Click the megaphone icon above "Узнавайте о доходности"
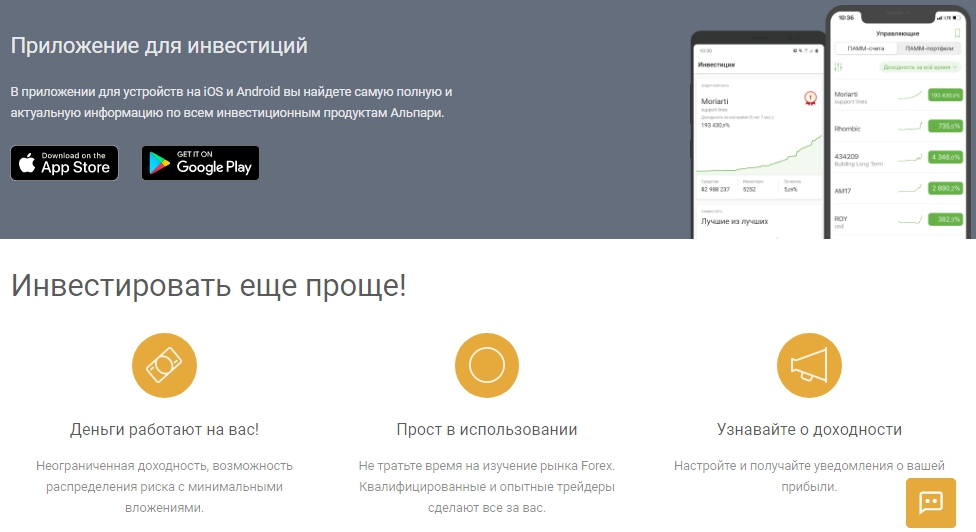This screenshot has height=532, width=976. (809, 365)
